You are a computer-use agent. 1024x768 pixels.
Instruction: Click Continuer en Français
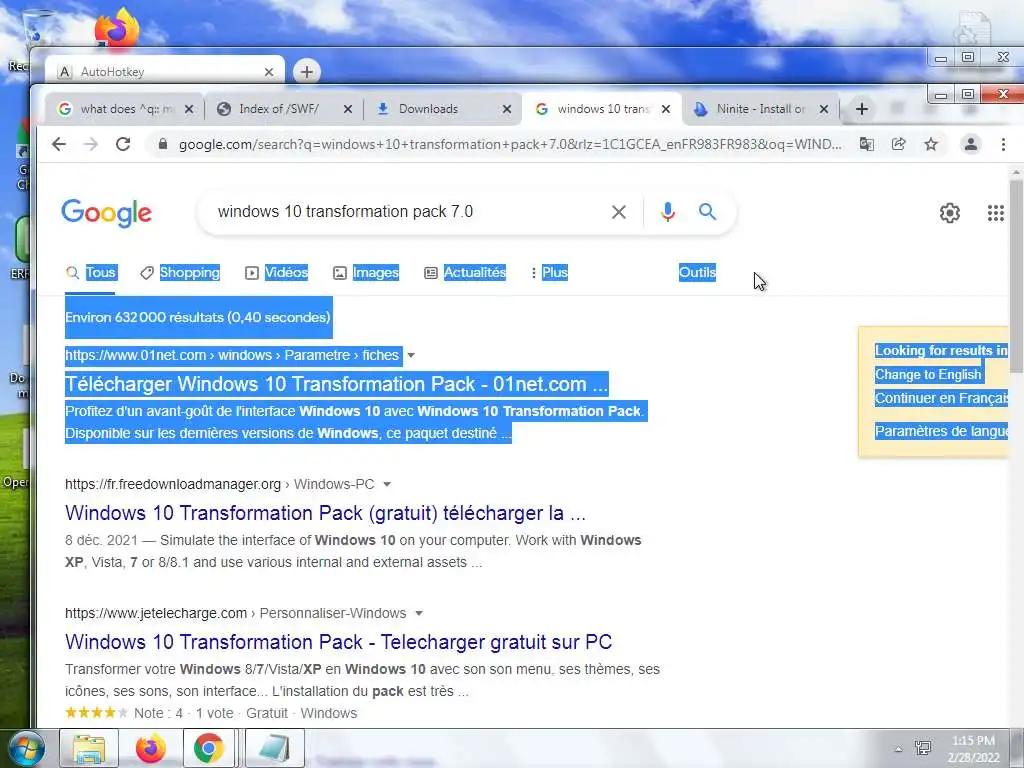click(x=941, y=398)
